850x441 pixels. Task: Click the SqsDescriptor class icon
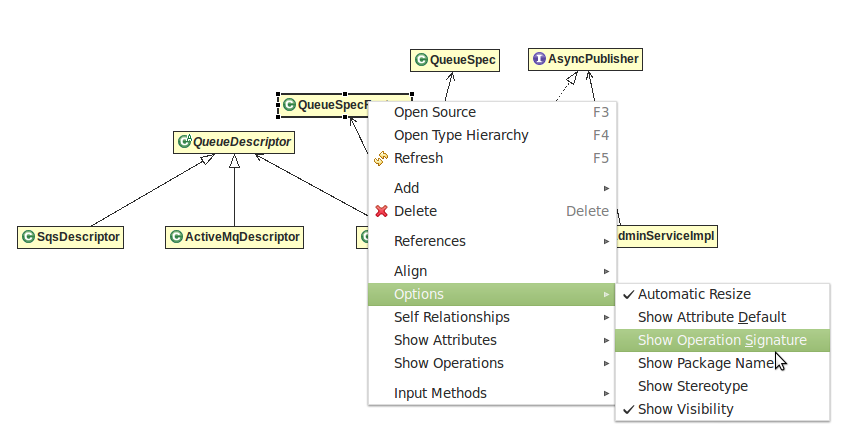coord(28,237)
